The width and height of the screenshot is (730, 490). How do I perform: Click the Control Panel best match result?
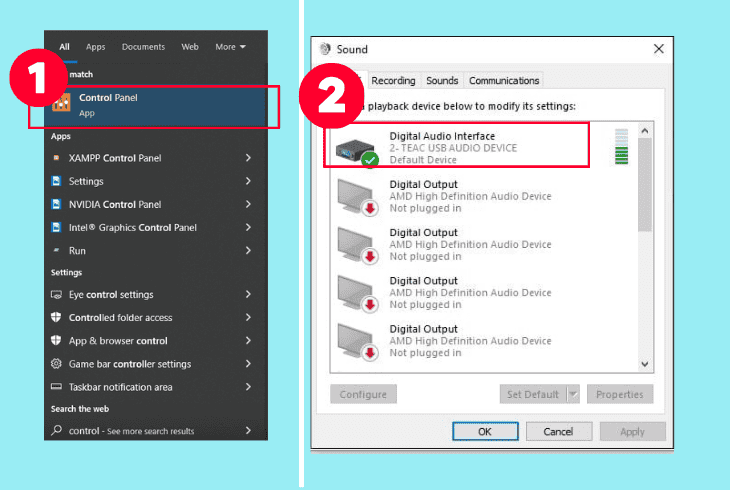pyautogui.click(x=154, y=107)
